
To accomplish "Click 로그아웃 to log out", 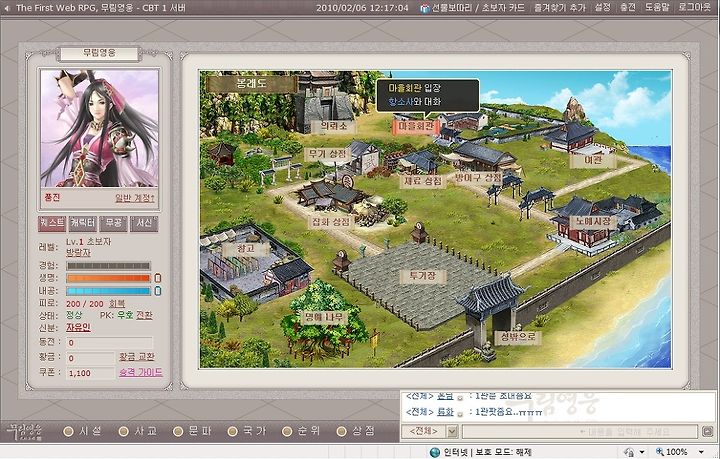I will coord(694,8).
